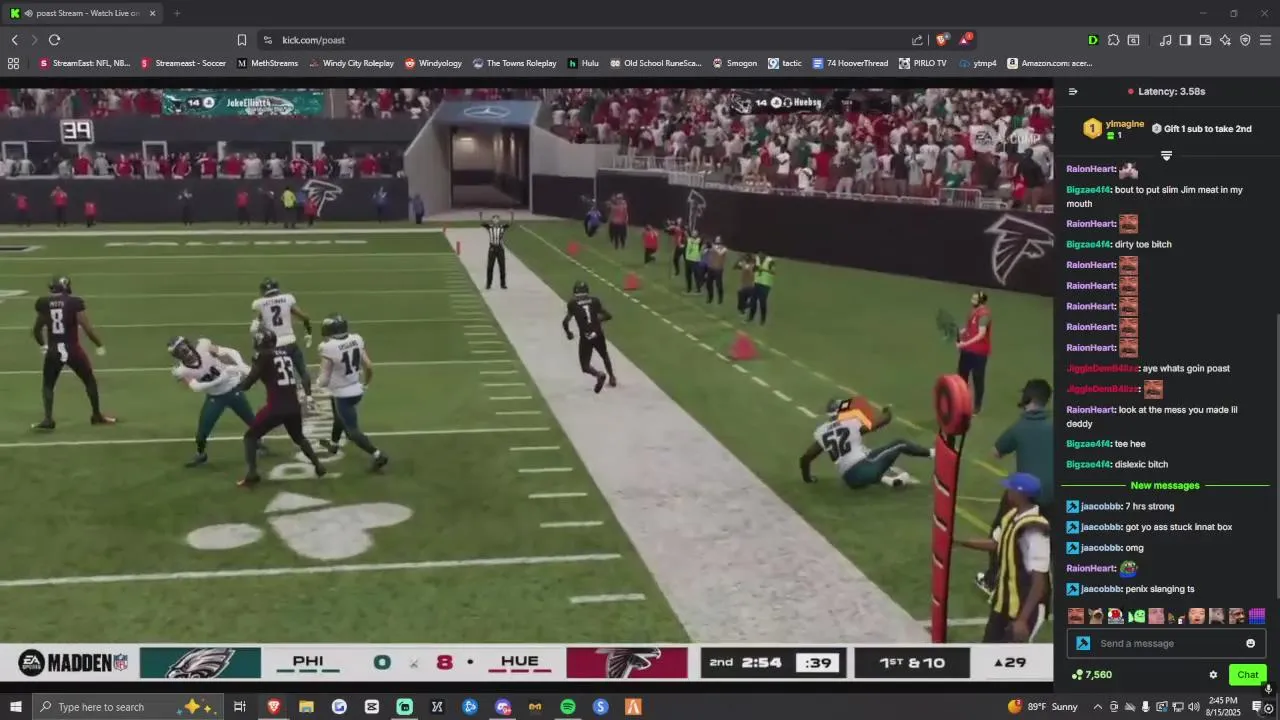The image size is (1280, 720).
Task: Open the tactic bookmark
Action: [784, 63]
